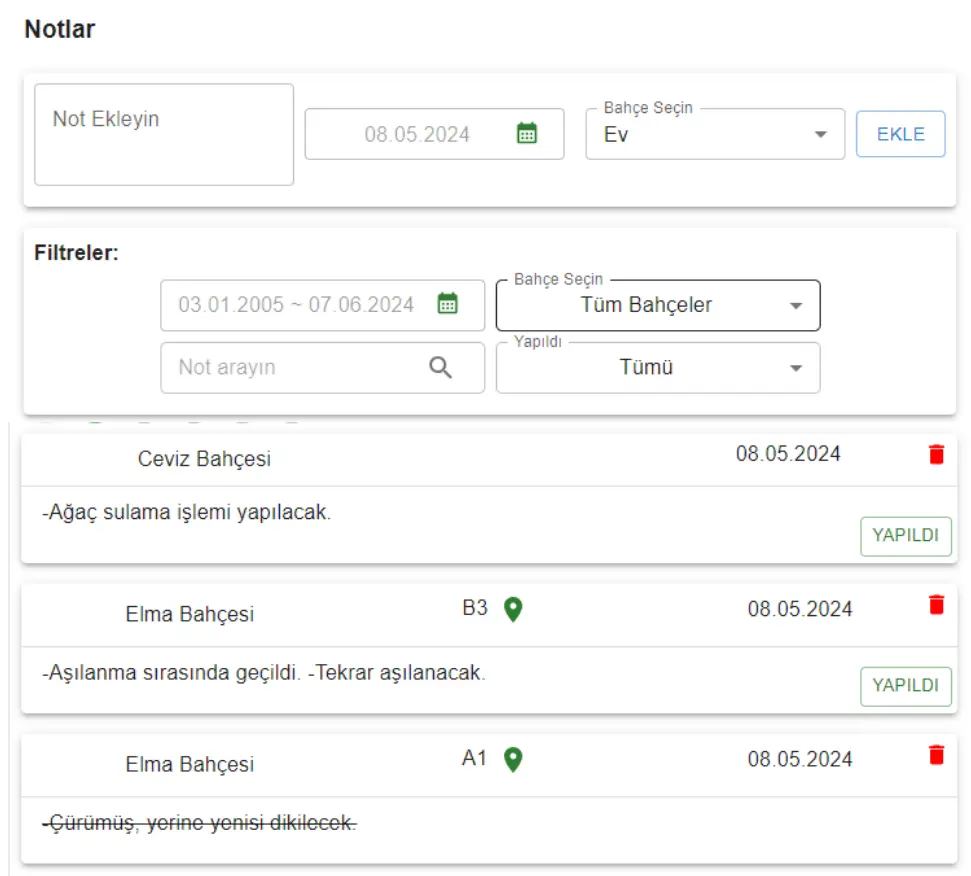Open calendar icon in filter date range
This screenshot has height=876, width=971.
tap(448, 305)
